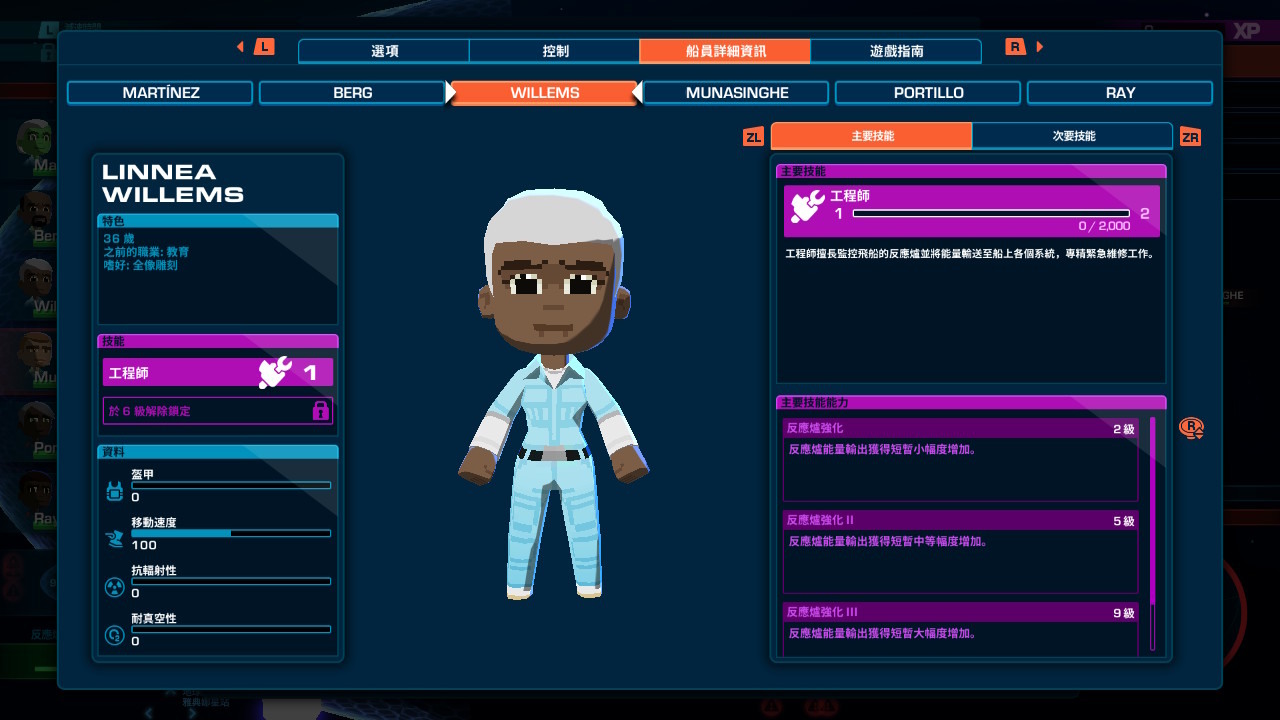Click the engineer XP progress bar
The height and width of the screenshot is (720, 1280).
(990, 213)
